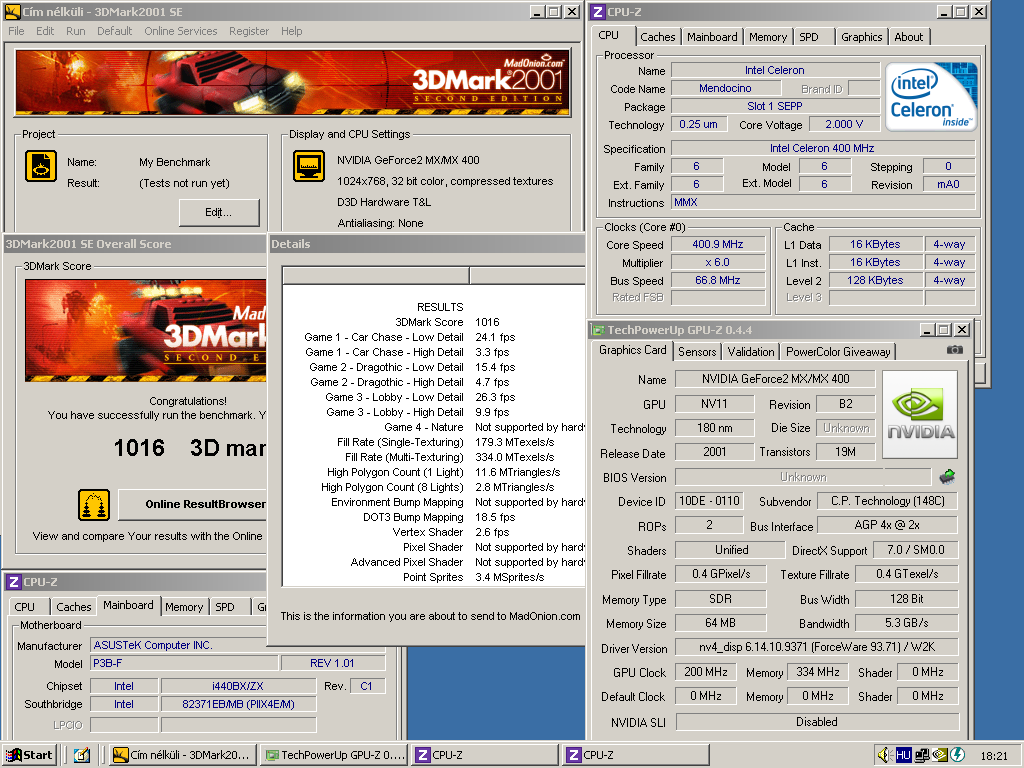The image size is (1024, 768).
Task: Switch to Mainboard tab in top CPU-Z window
Action: point(712,37)
